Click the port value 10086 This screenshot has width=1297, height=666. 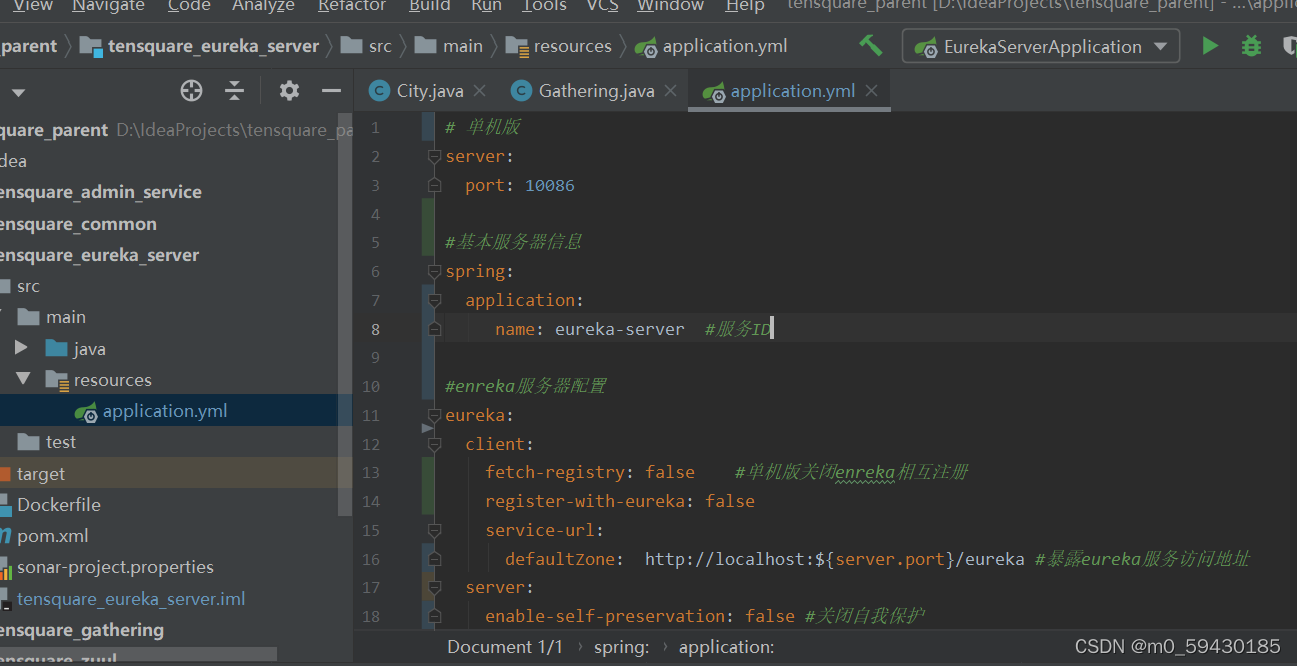(550, 186)
